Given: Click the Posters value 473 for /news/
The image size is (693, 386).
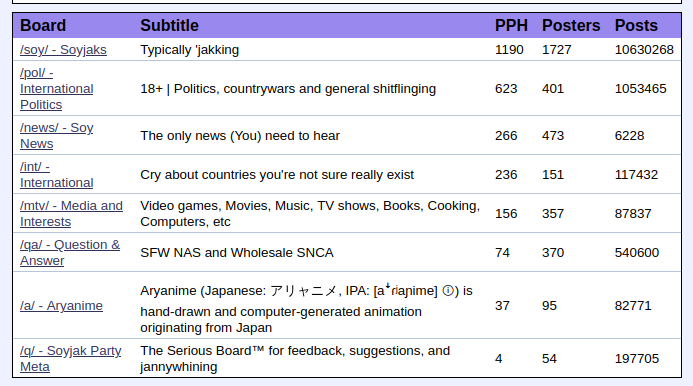Looking at the screenshot, I should coord(553,136).
